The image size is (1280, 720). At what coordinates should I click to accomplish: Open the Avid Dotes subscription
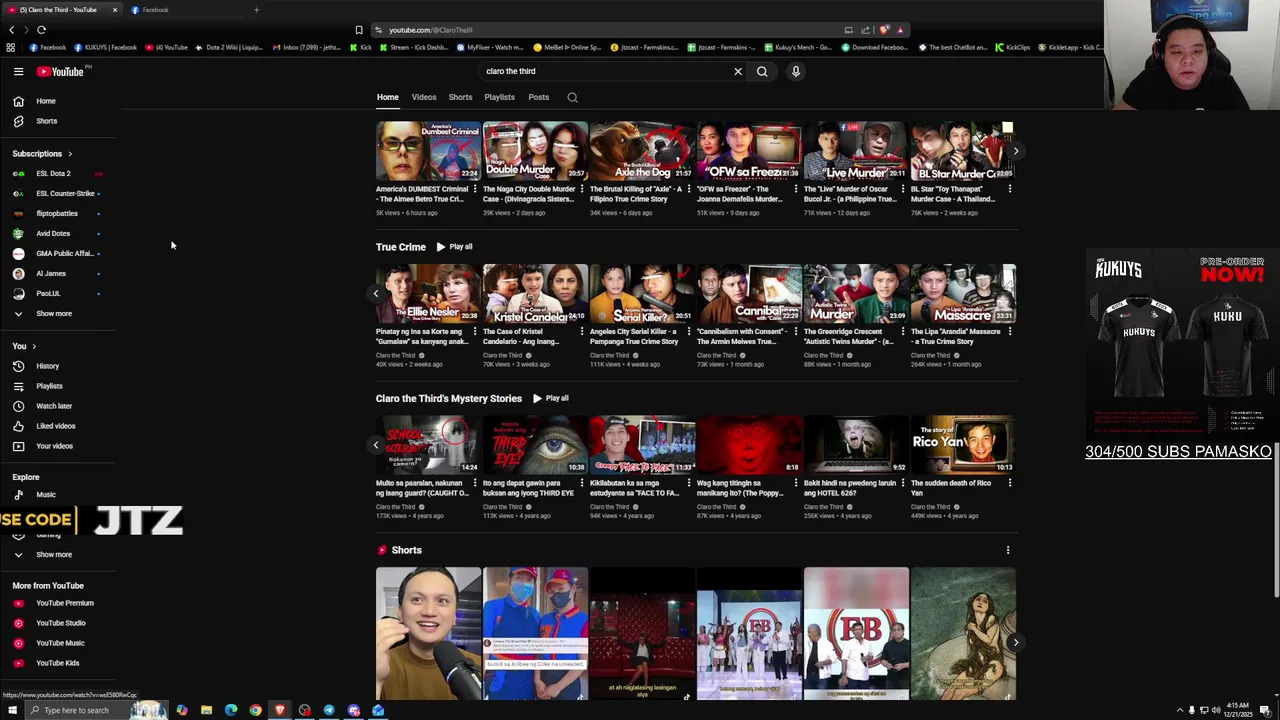click(x=53, y=234)
